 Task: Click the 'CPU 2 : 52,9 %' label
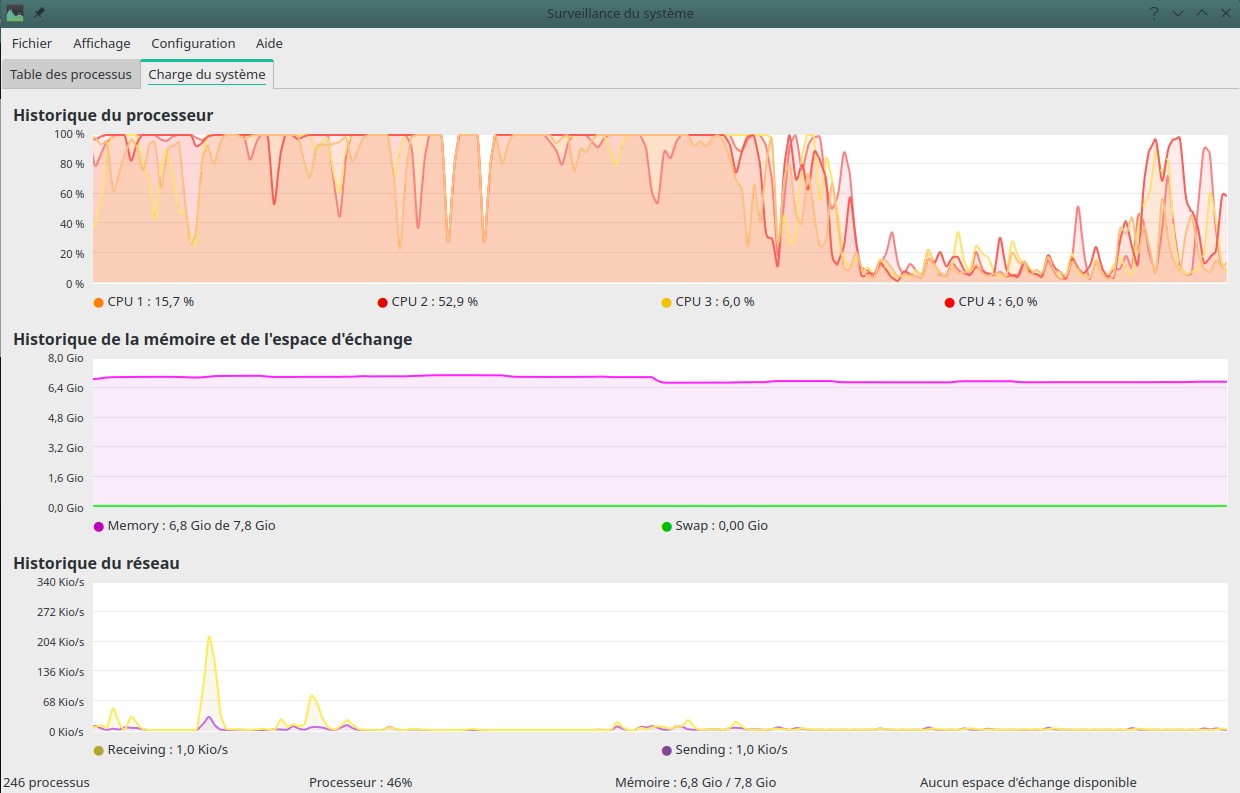click(x=435, y=301)
